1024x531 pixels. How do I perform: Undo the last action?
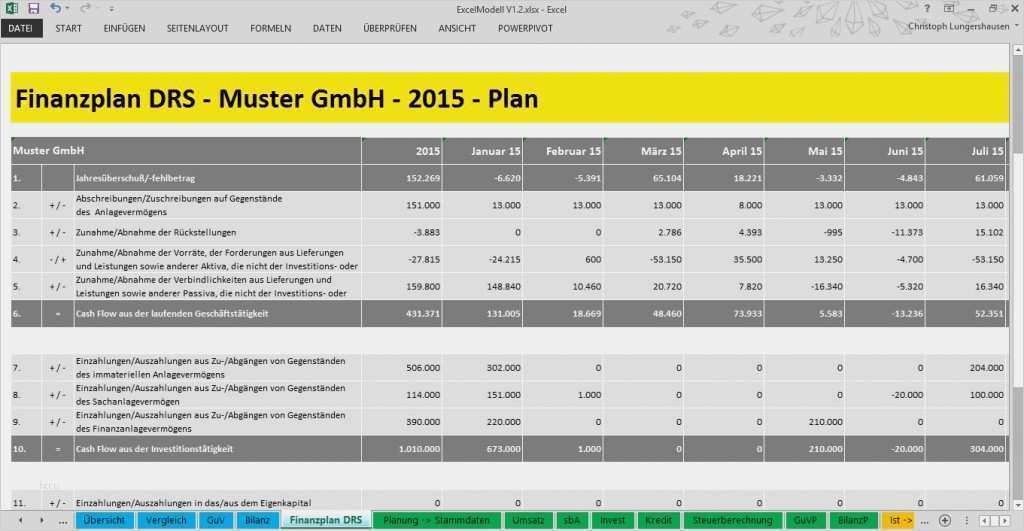coord(56,8)
